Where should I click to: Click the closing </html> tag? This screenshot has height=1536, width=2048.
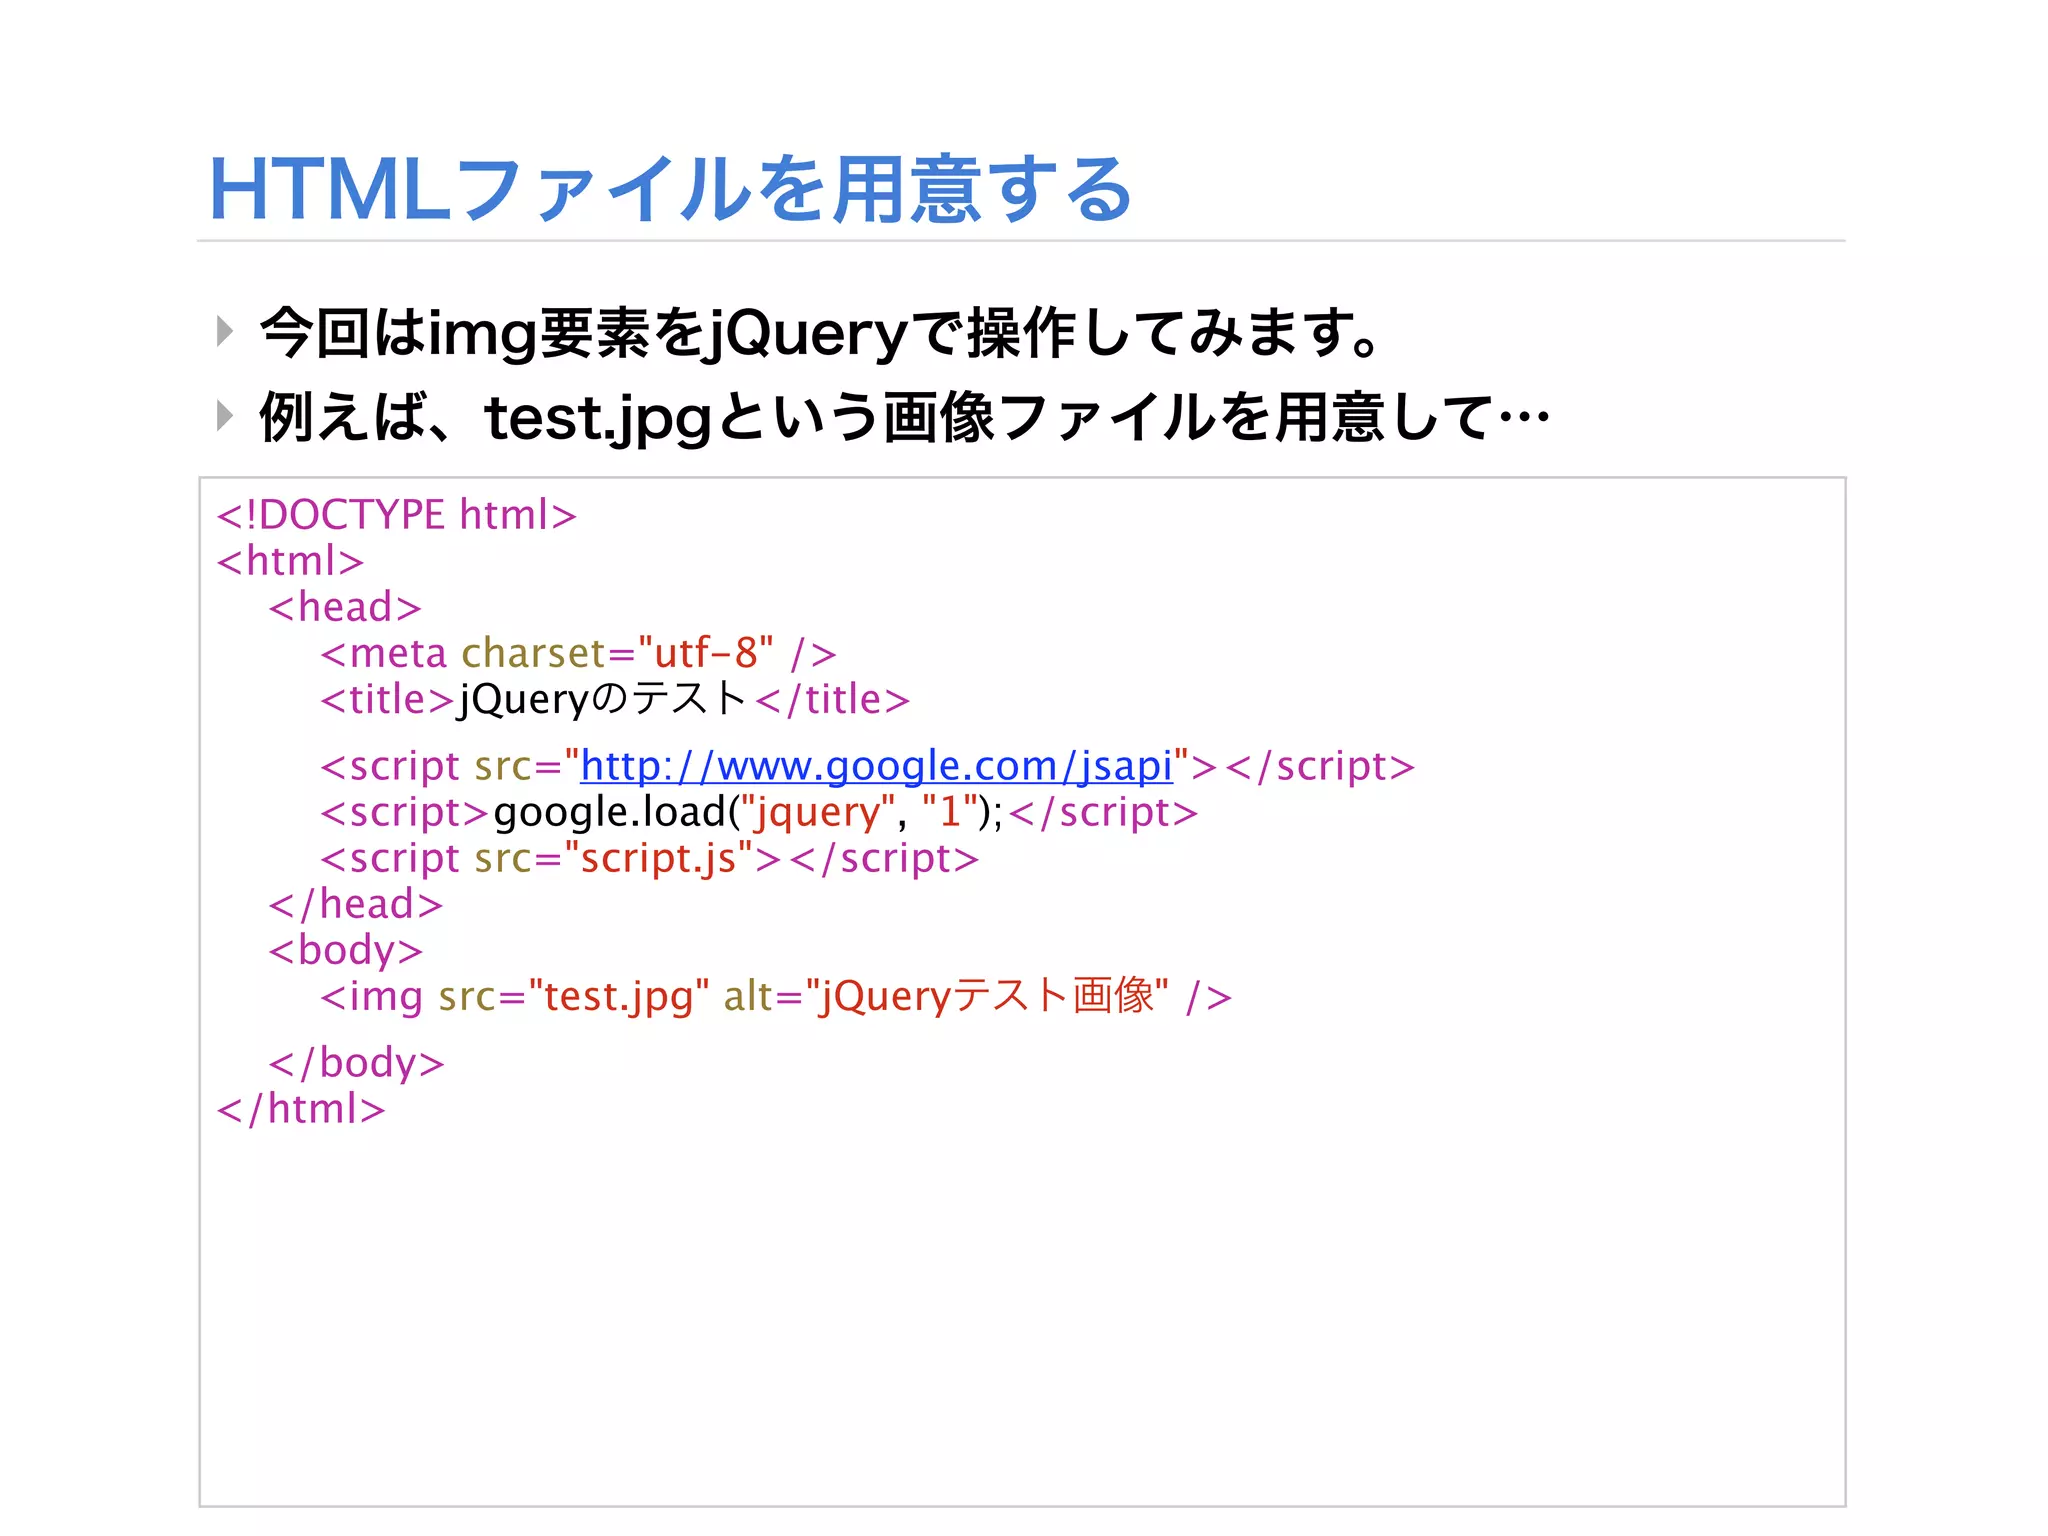point(301,1109)
